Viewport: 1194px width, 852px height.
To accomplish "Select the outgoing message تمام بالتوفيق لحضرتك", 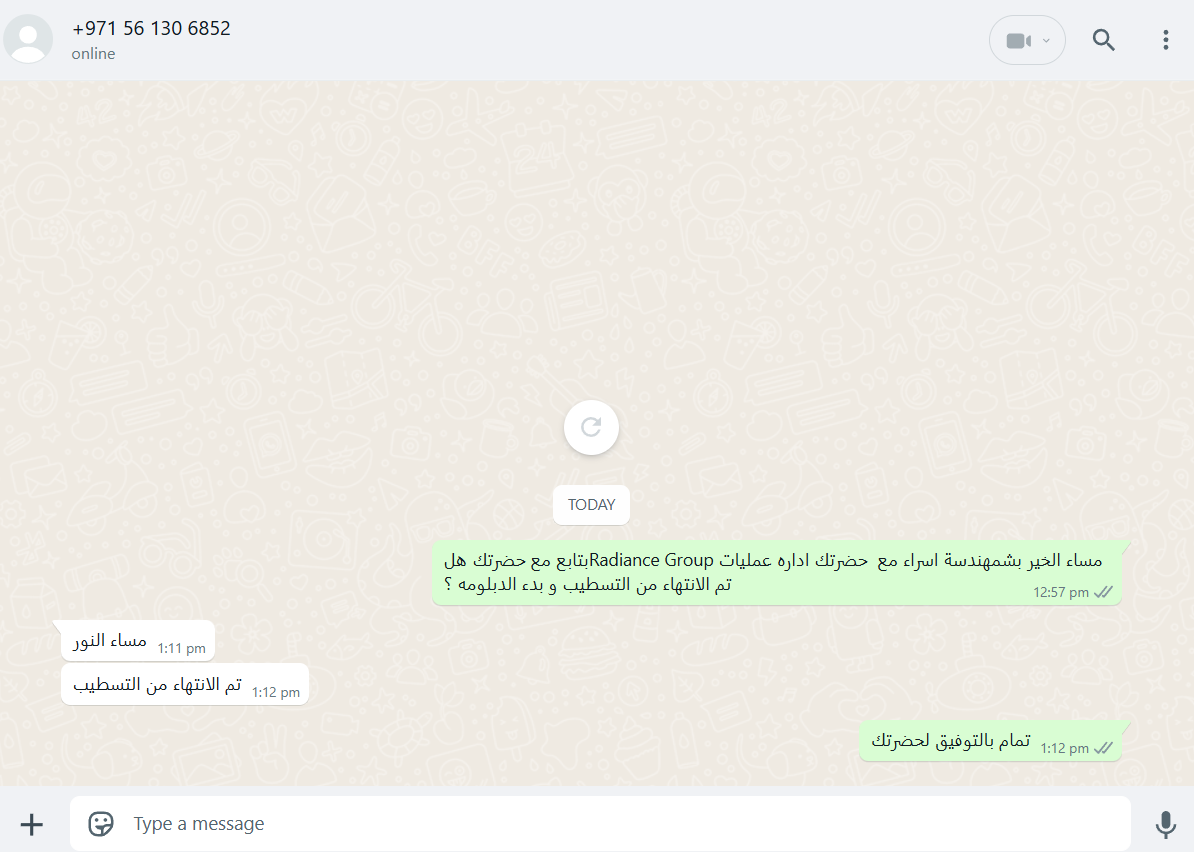I will [991, 741].
